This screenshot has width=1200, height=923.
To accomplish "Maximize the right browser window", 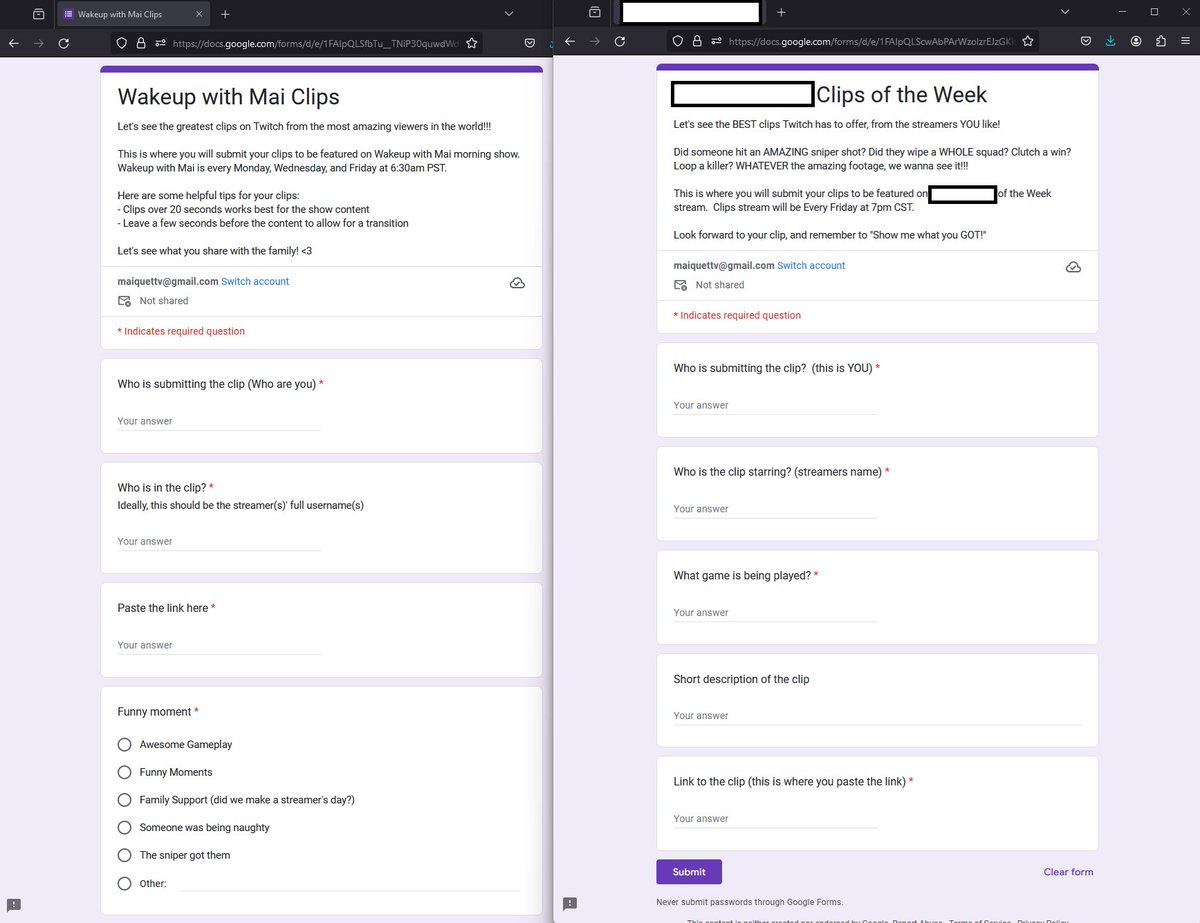I will (x=1154, y=12).
